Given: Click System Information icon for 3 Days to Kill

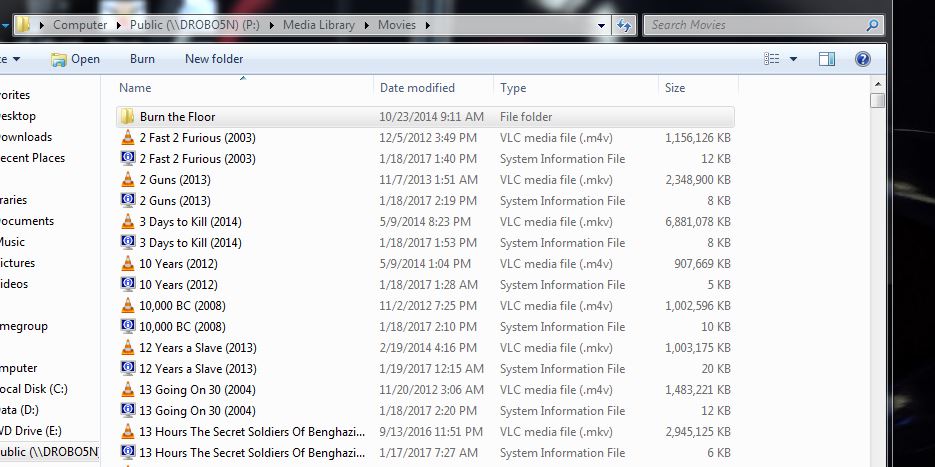Looking at the screenshot, I should (x=128, y=243).
